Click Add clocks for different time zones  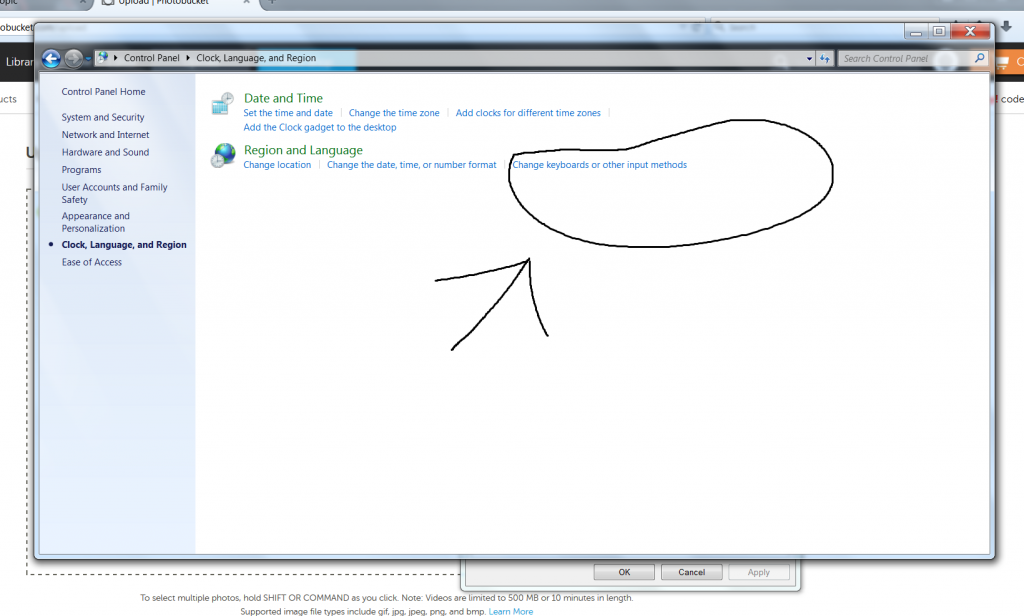tap(528, 113)
